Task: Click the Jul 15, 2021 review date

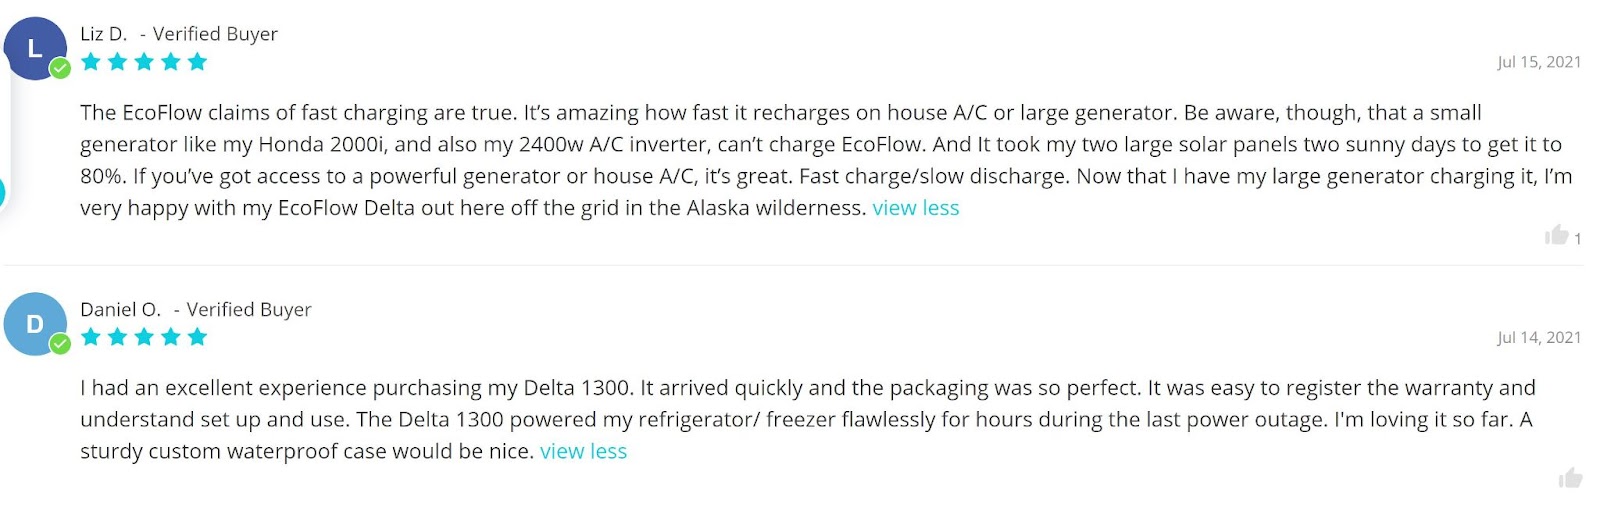Action: [1539, 62]
